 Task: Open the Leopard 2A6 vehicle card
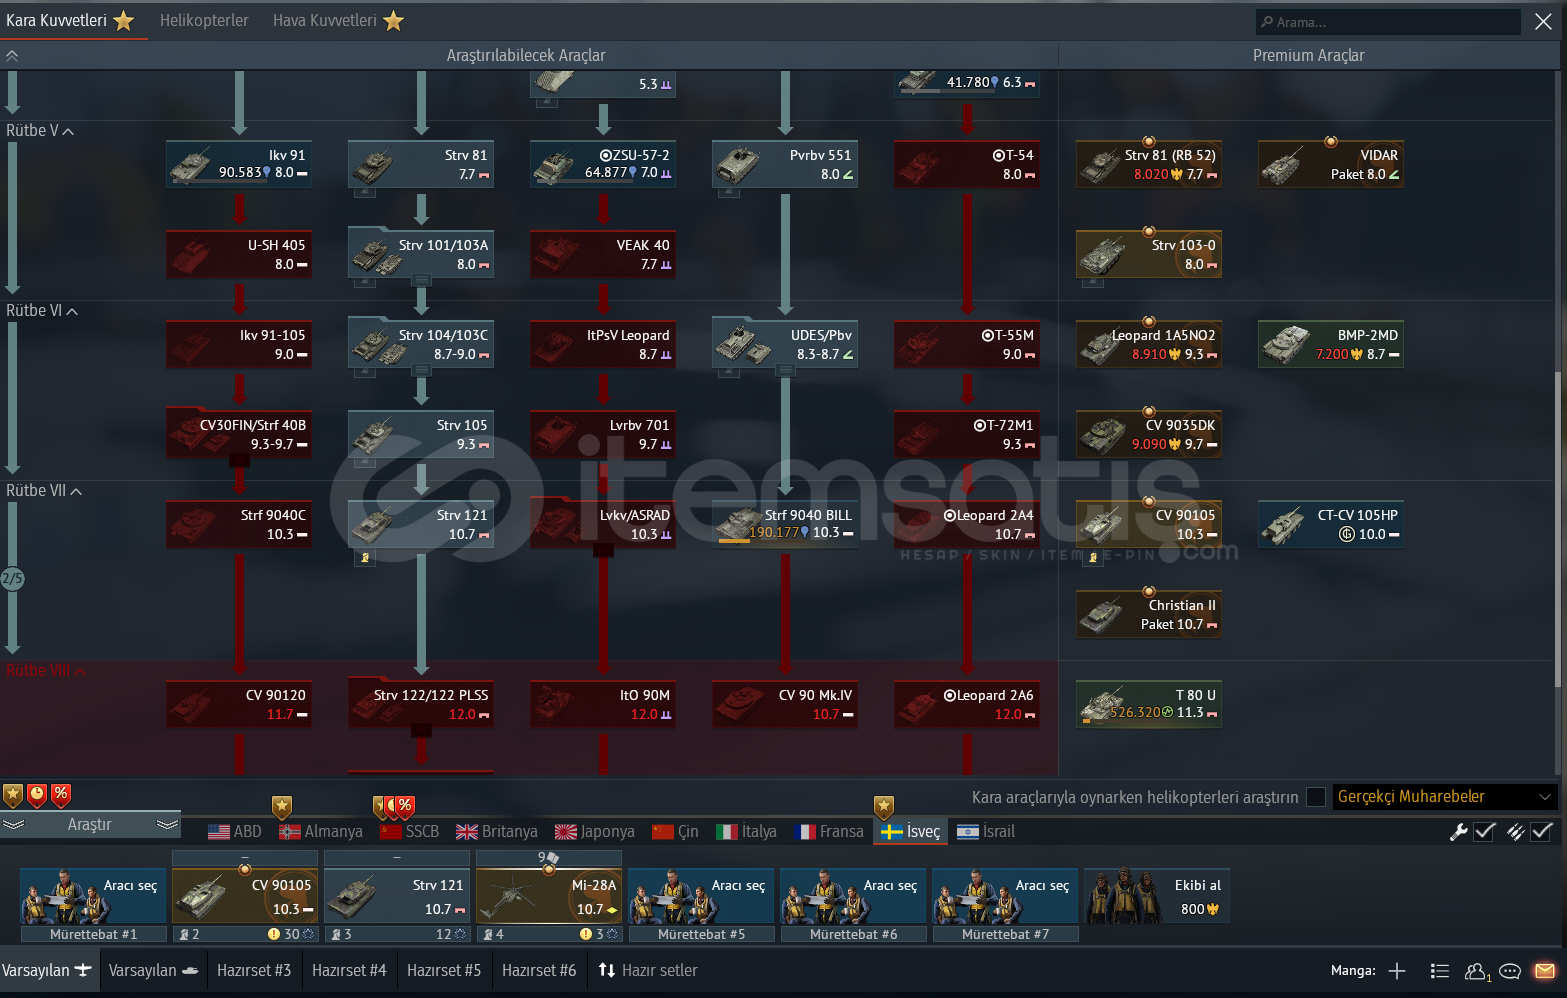967,704
